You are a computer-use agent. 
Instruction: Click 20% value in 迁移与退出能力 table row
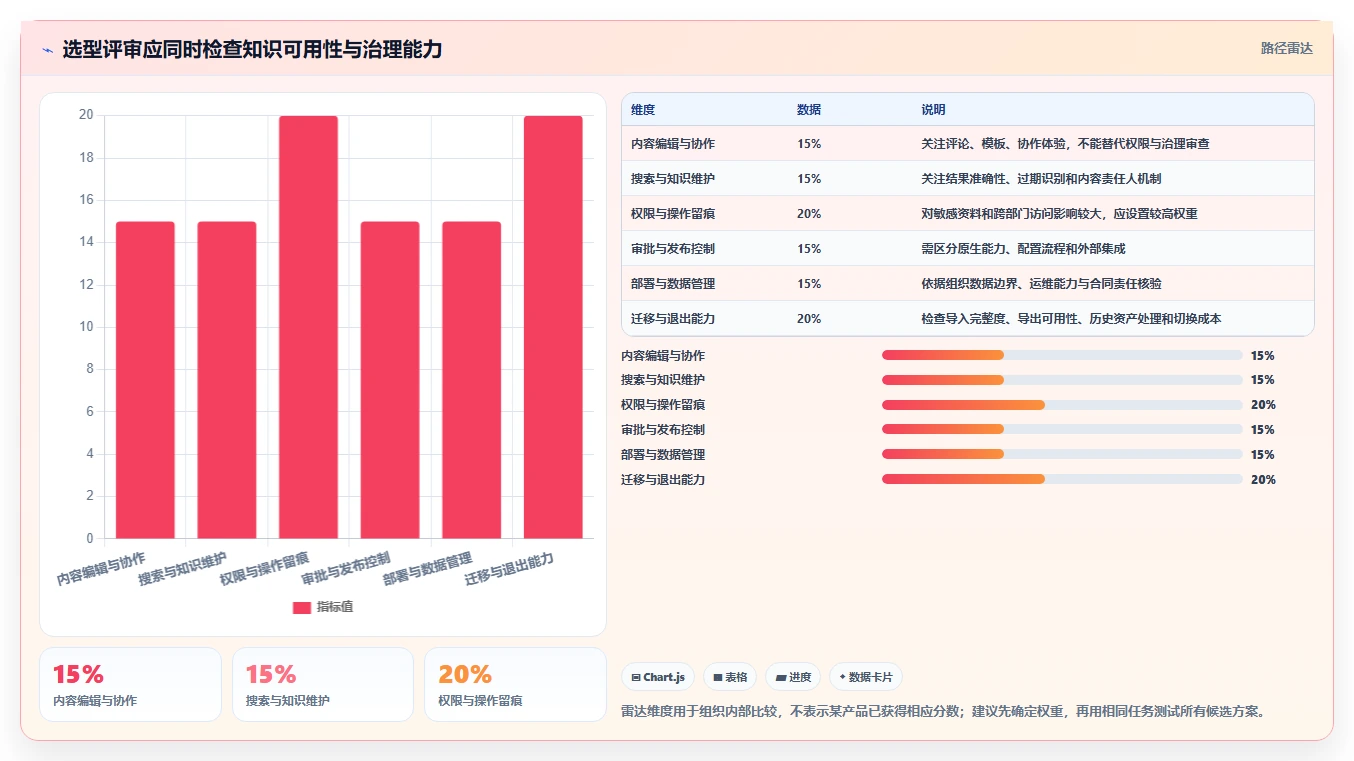pyautogui.click(x=809, y=319)
